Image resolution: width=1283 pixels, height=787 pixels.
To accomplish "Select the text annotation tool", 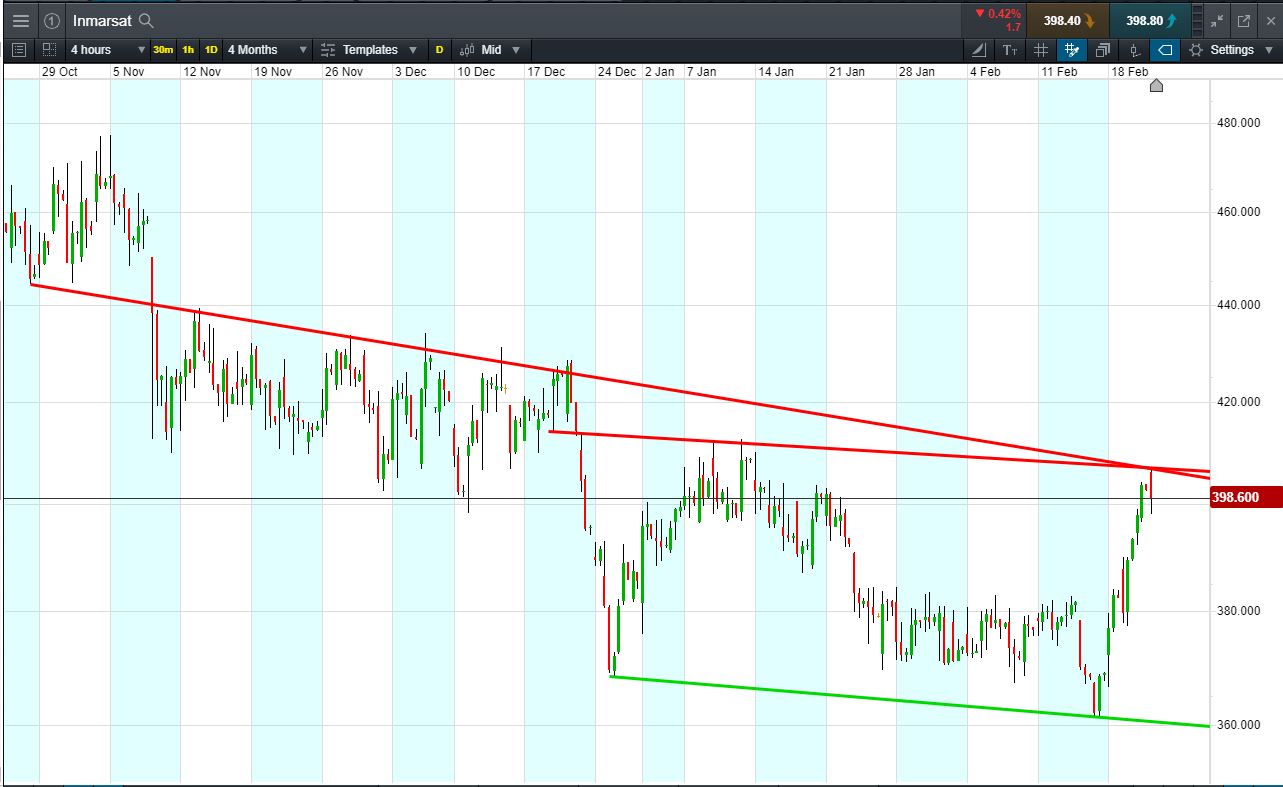I will (1010, 49).
